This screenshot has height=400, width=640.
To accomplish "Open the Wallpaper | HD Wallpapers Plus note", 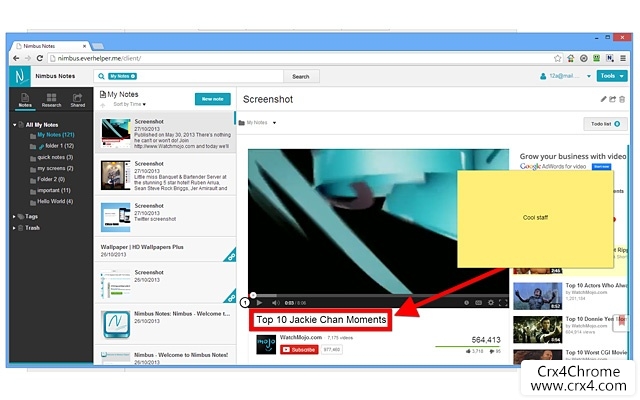I will tap(165, 251).
